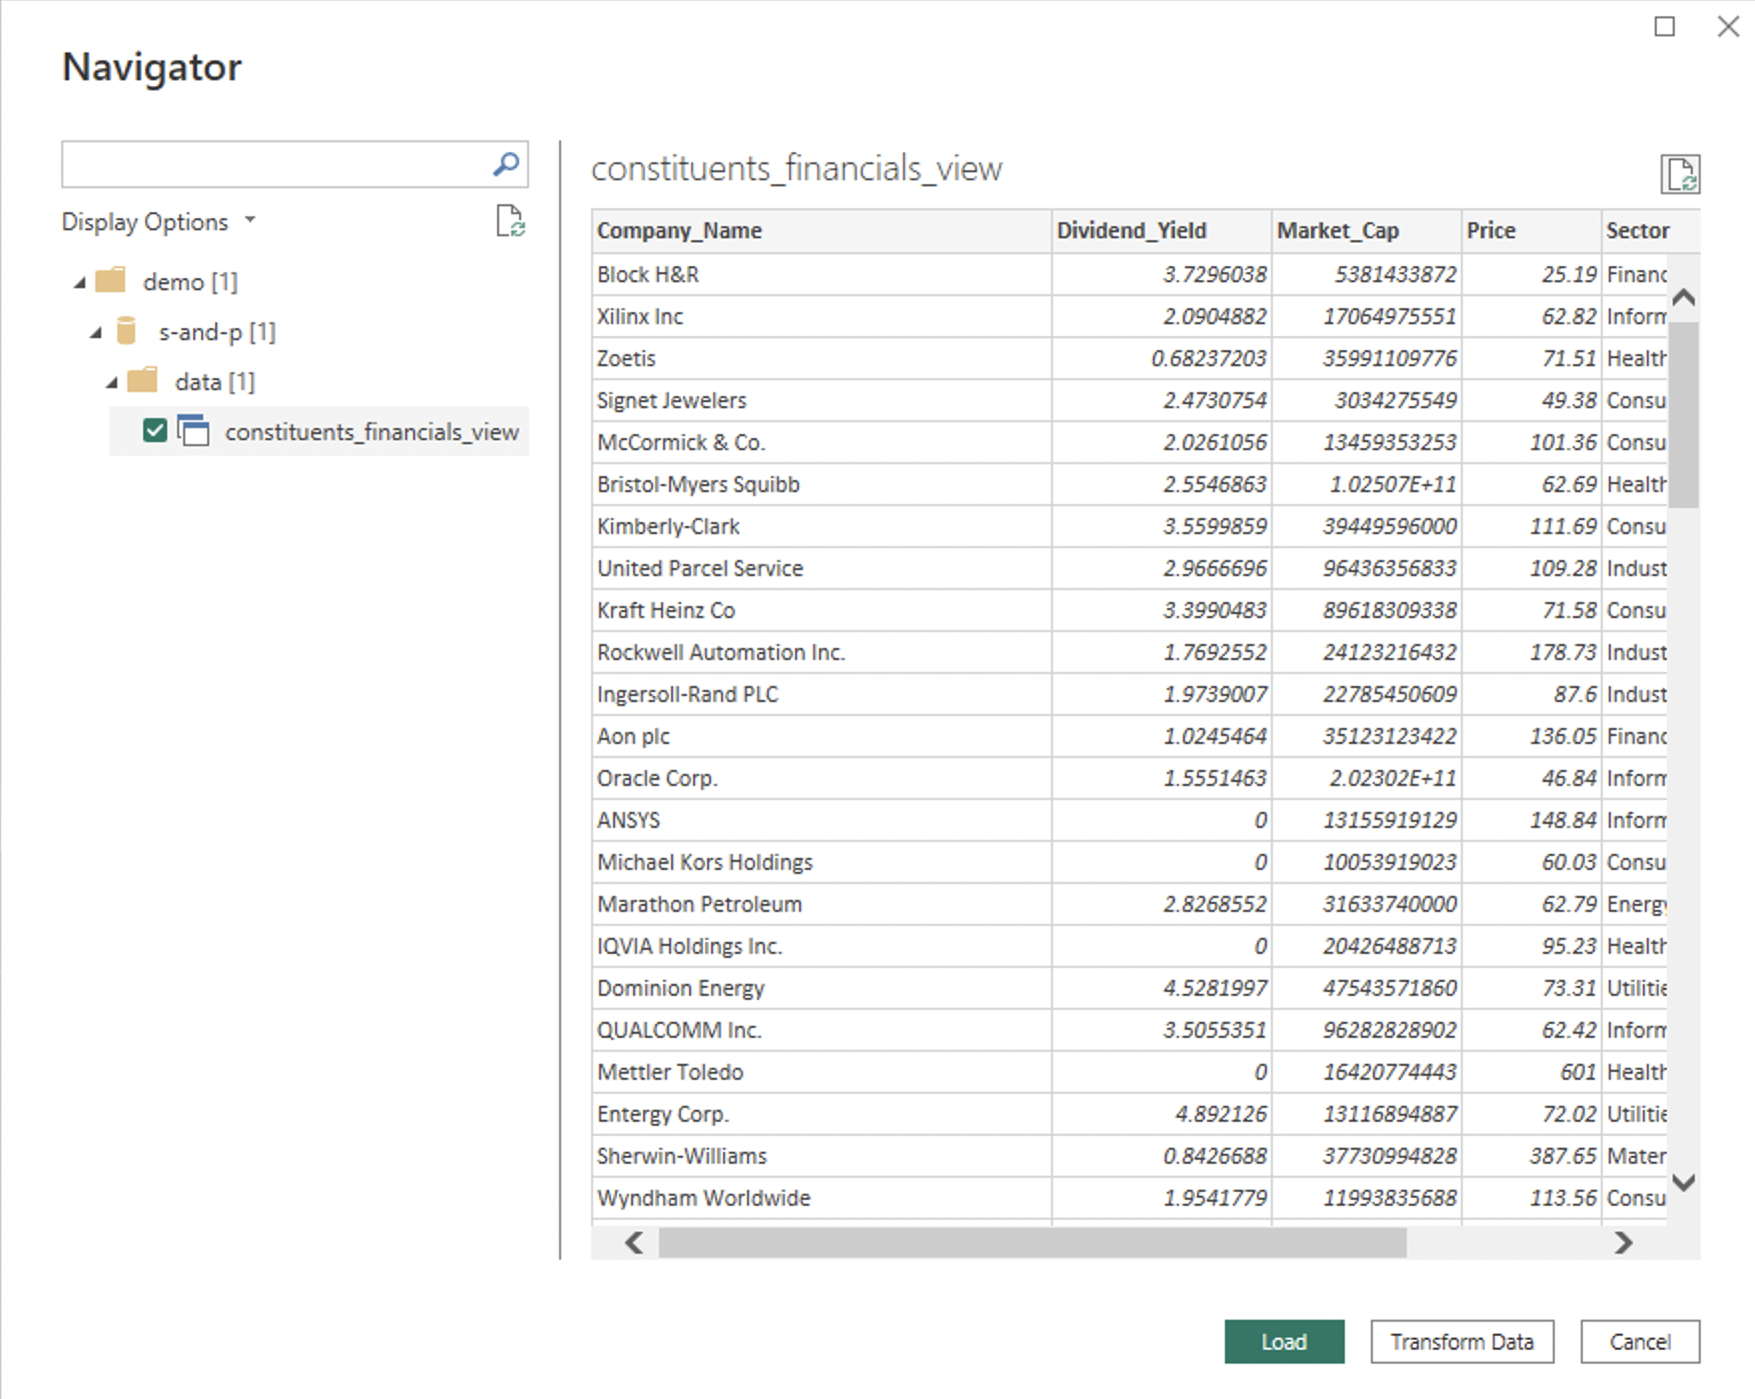
Task: Select the data [1] tree item
Action: click(215, 382)
